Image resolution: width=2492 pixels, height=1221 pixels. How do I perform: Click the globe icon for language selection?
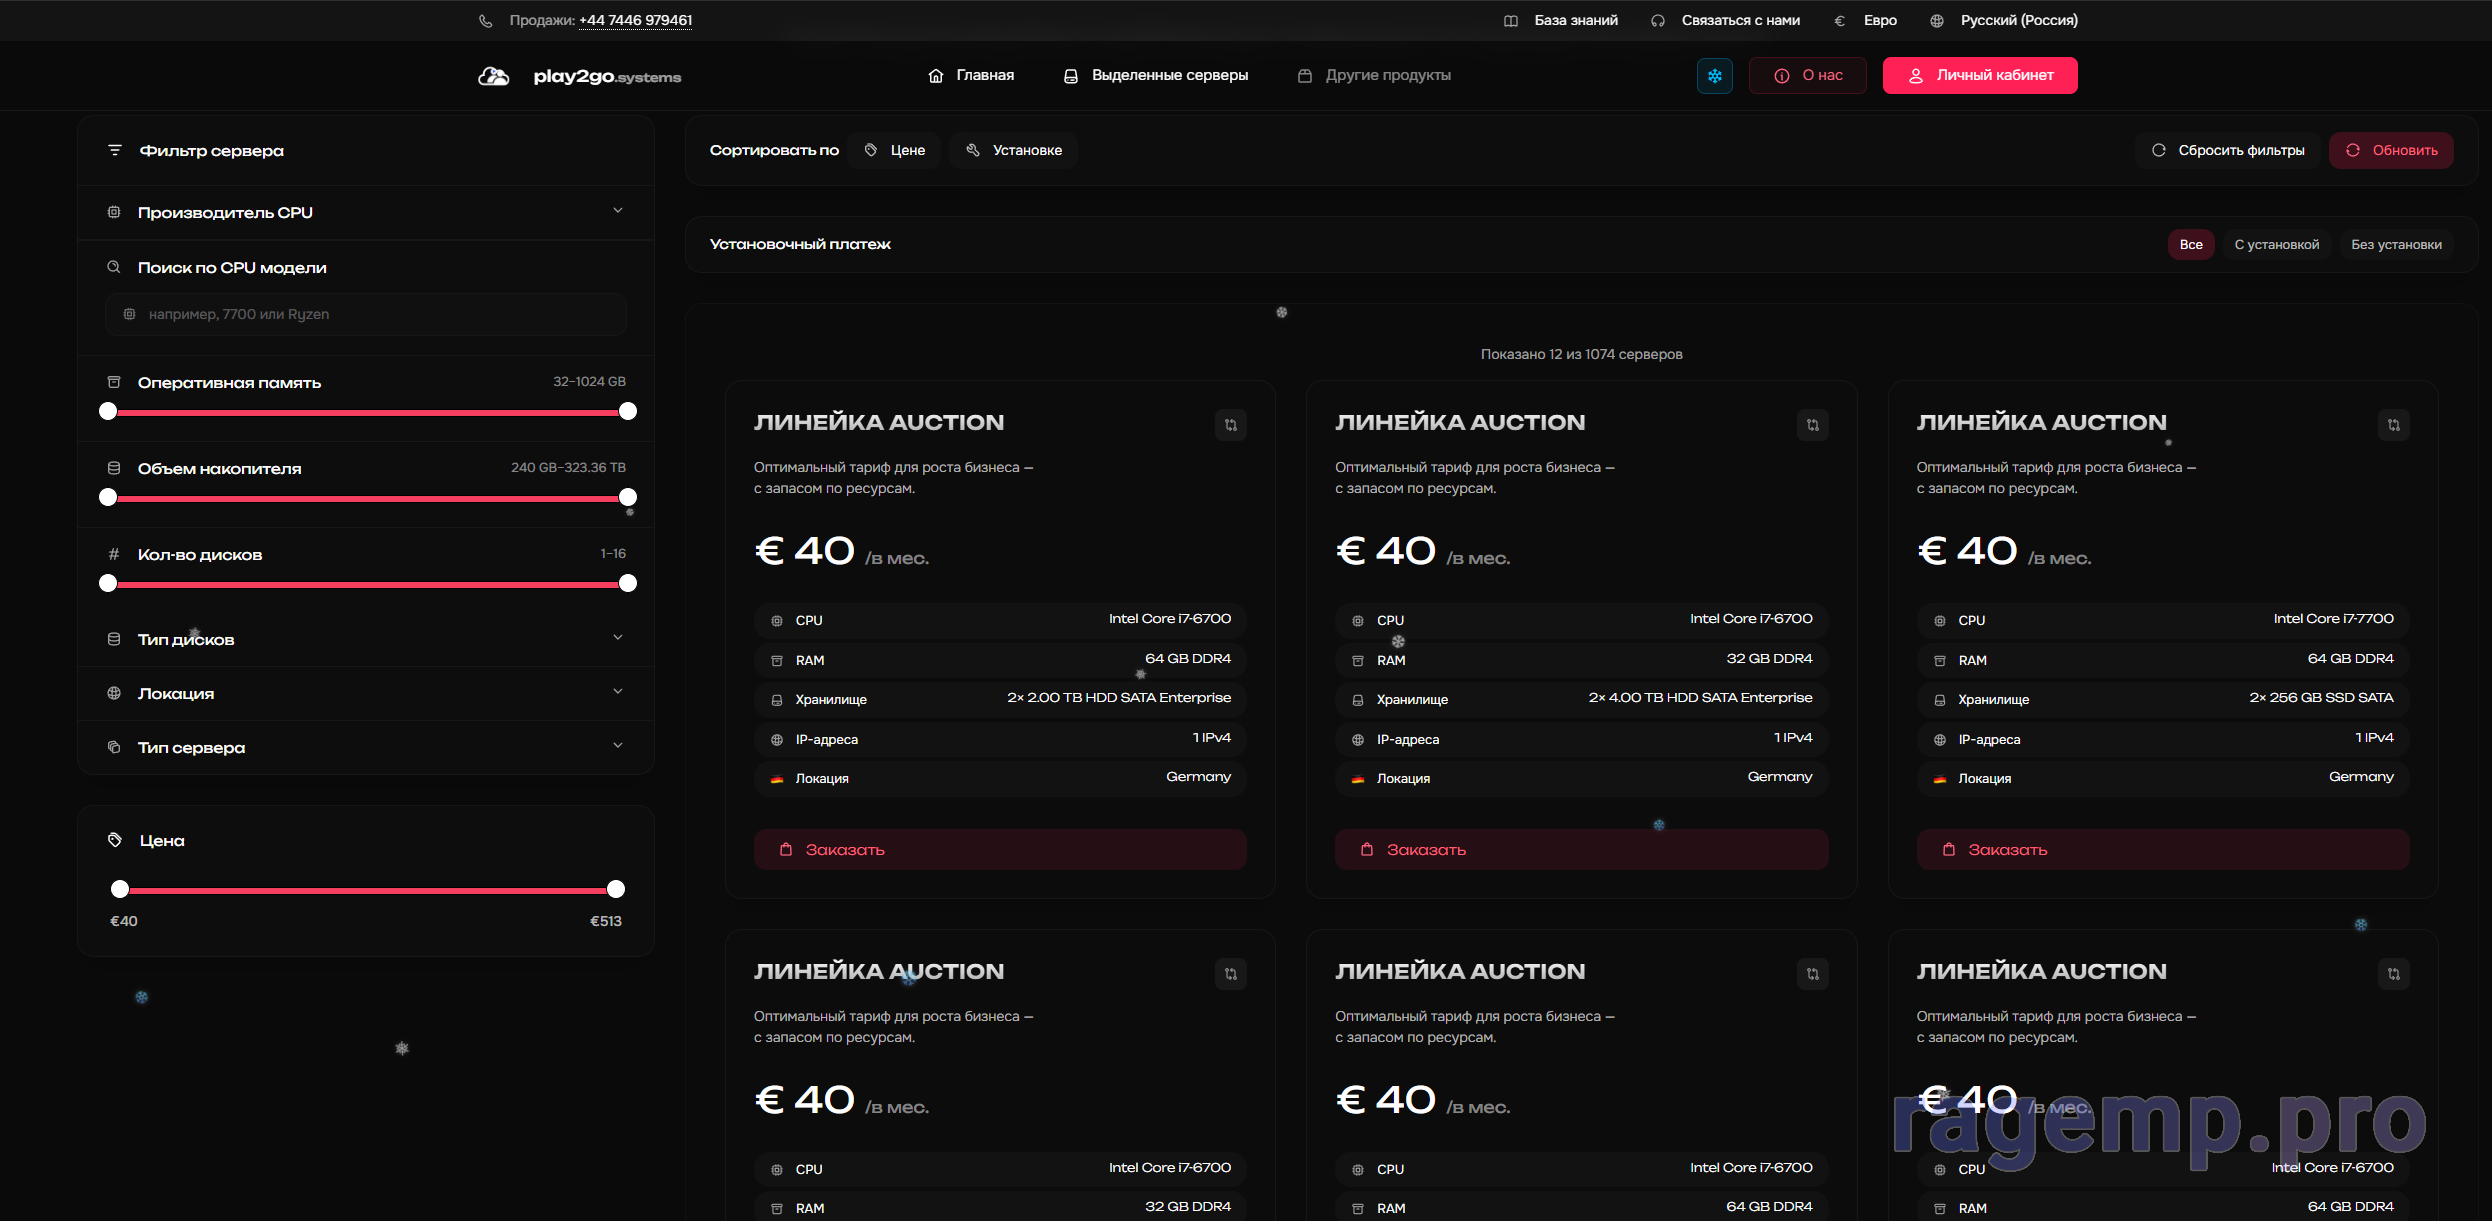pos(1937,21)
